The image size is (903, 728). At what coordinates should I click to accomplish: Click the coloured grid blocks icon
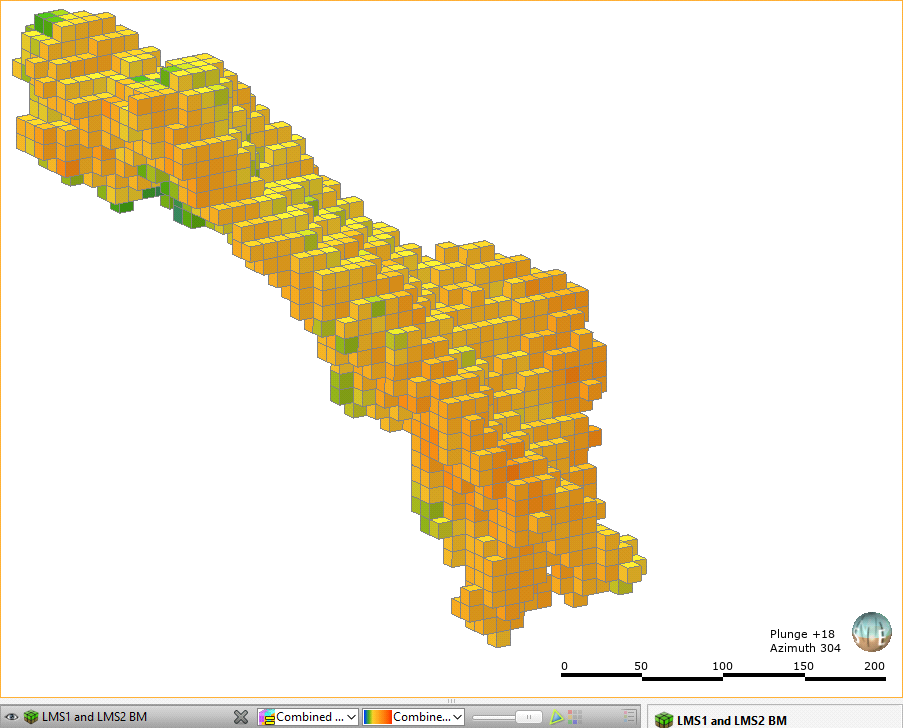pyautogui.click(x=575, y=717)
